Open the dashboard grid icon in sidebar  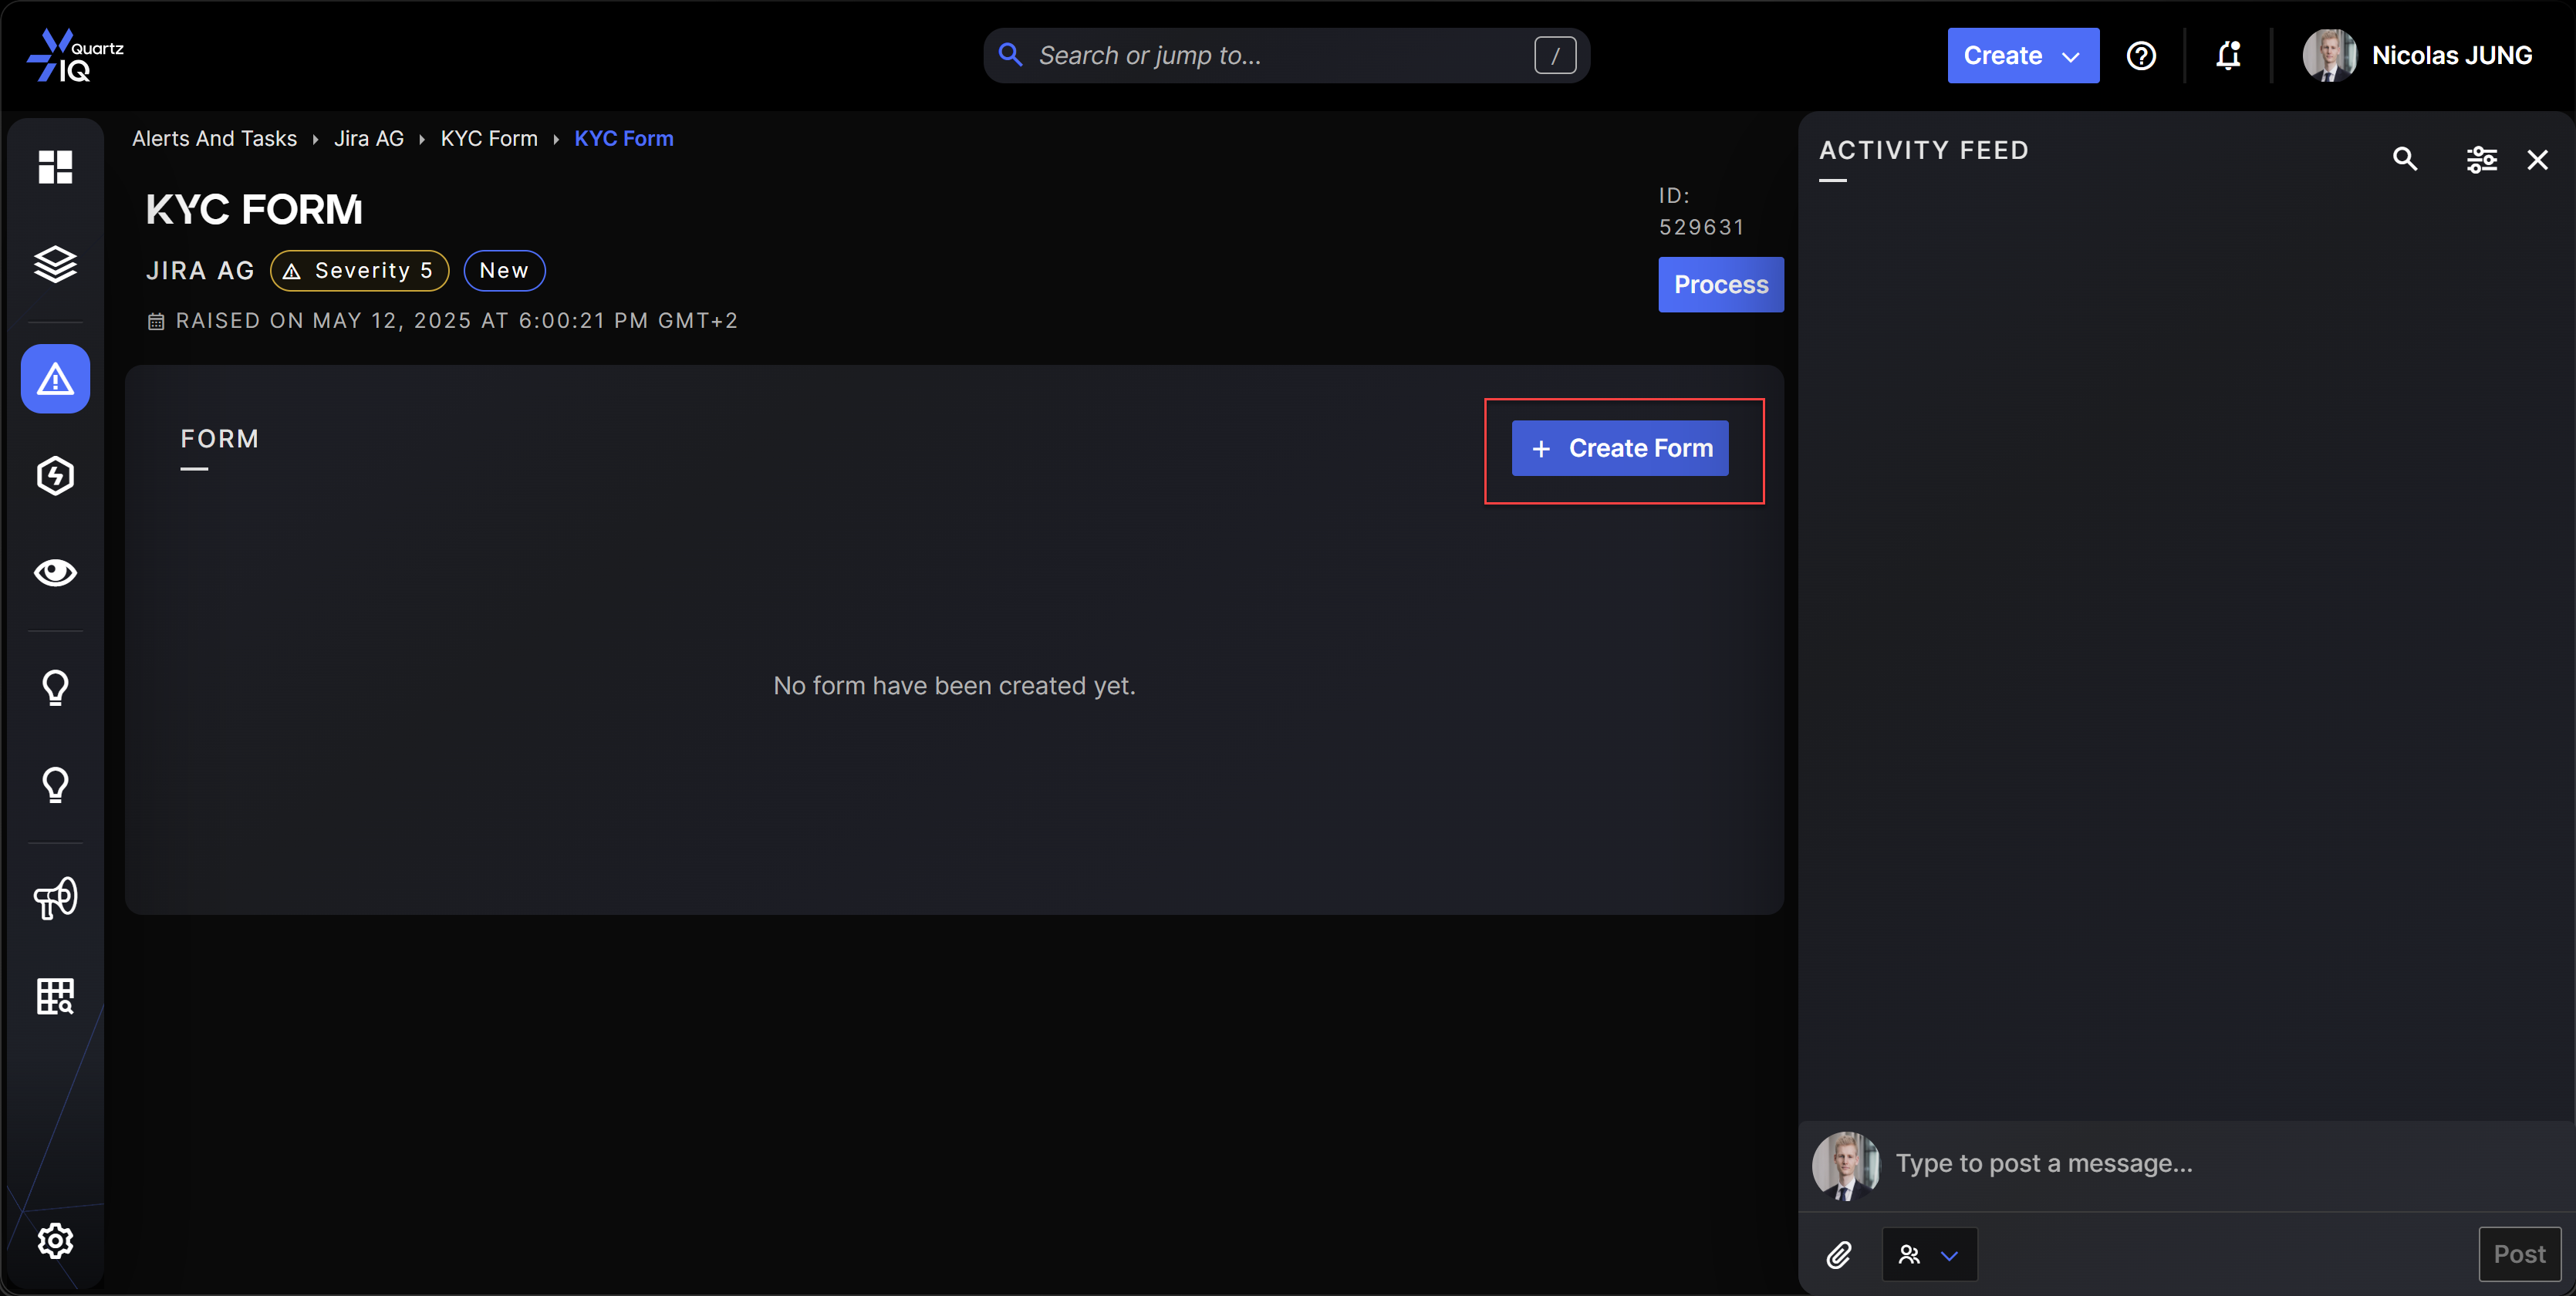tap(55, 167)
